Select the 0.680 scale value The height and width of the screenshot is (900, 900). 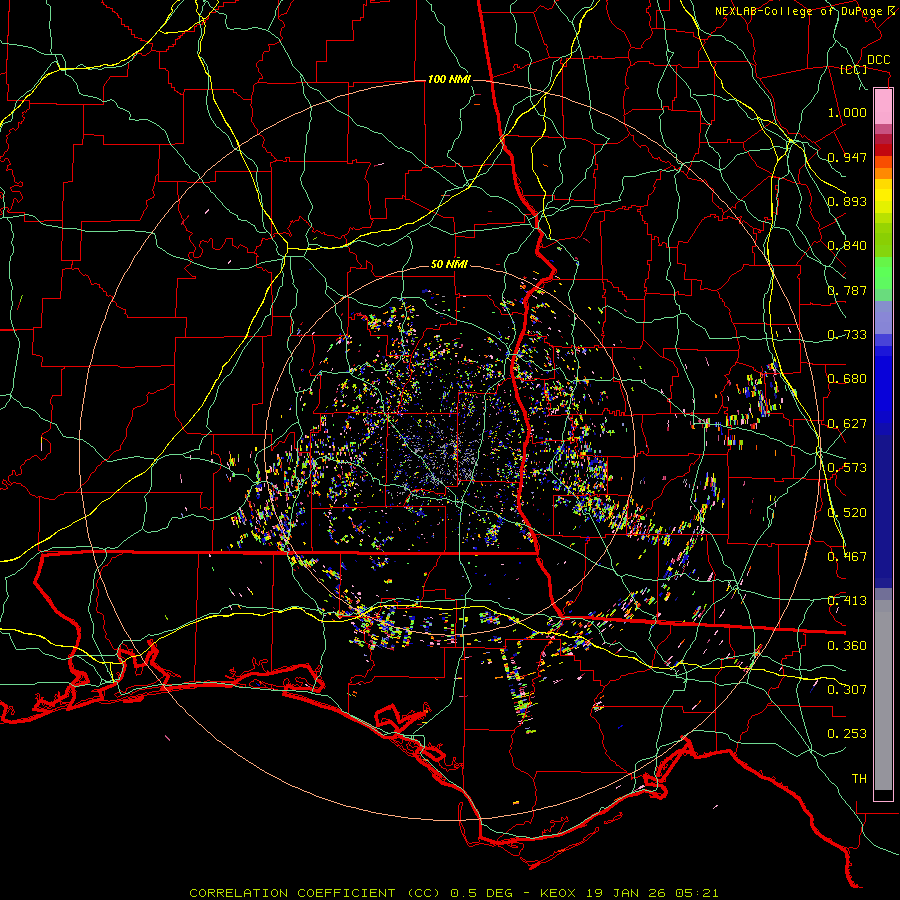point(847,379)
